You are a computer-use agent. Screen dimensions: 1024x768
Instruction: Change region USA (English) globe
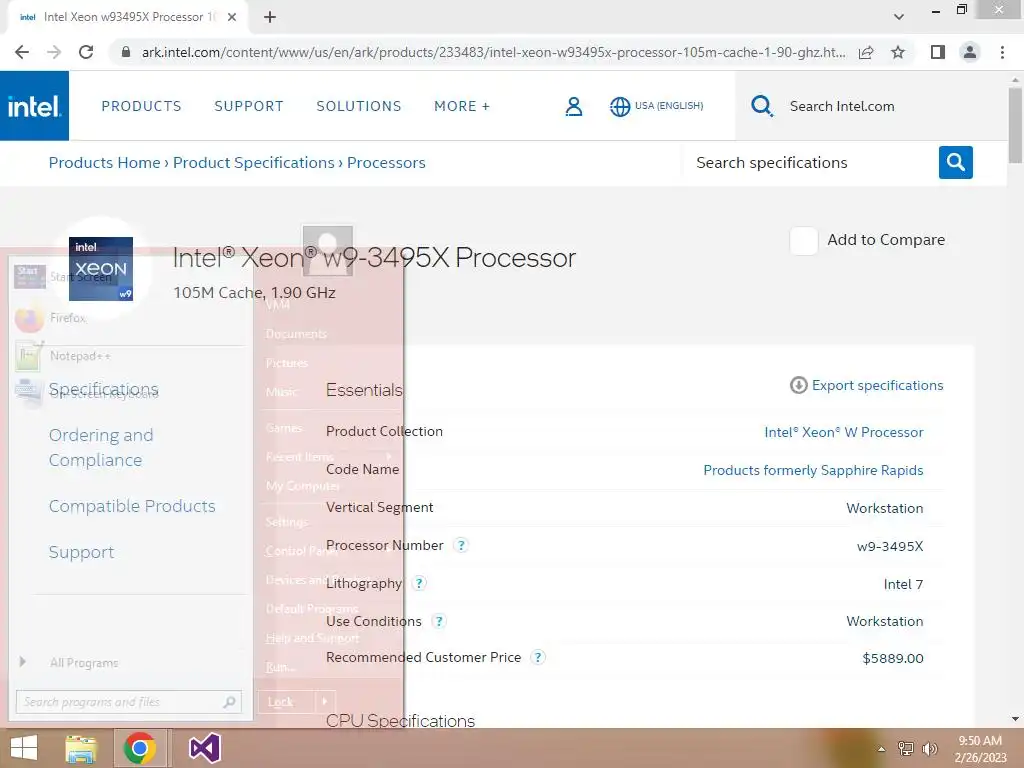click(x=656, y=106)
